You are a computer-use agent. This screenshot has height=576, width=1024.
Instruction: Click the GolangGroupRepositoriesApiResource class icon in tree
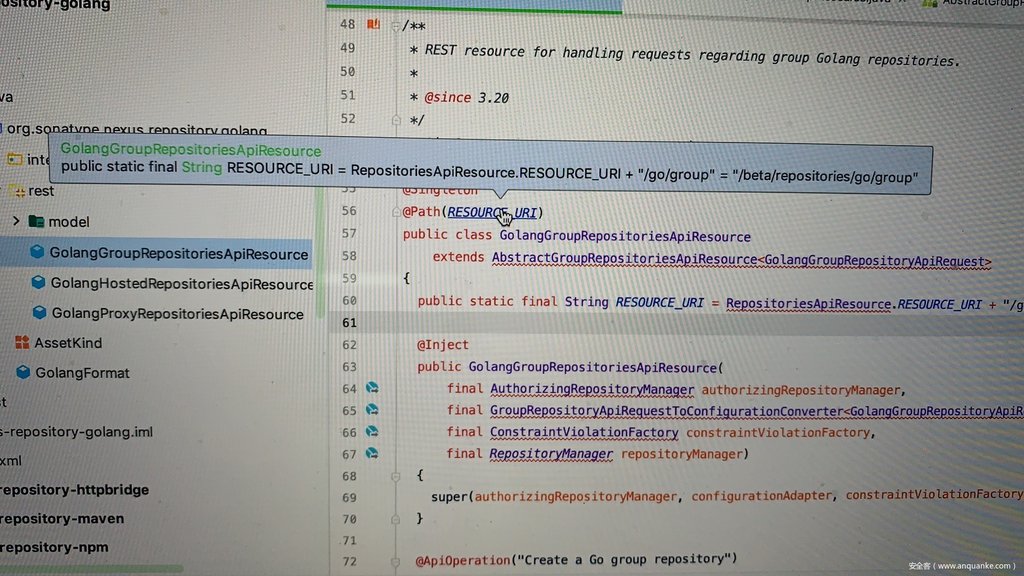click(37, 253)
